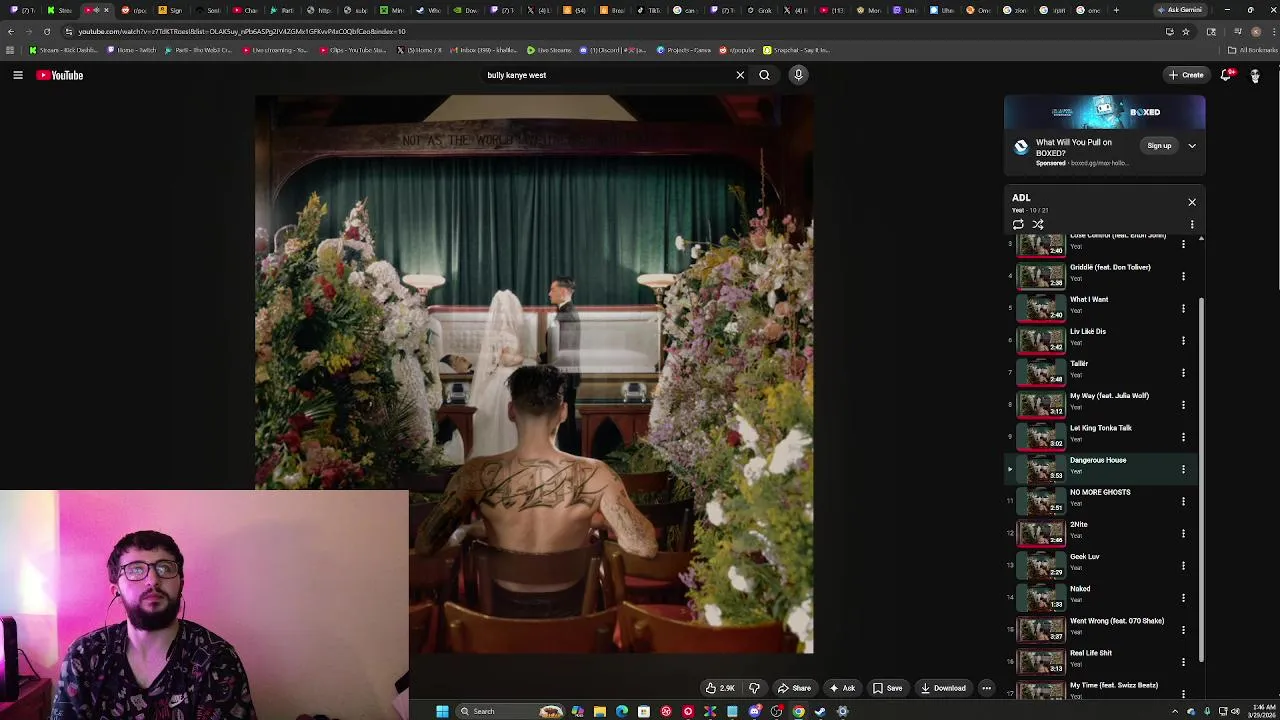Reload the page in the browser
Screen dimensions: 1280x720
pos(46,31)
